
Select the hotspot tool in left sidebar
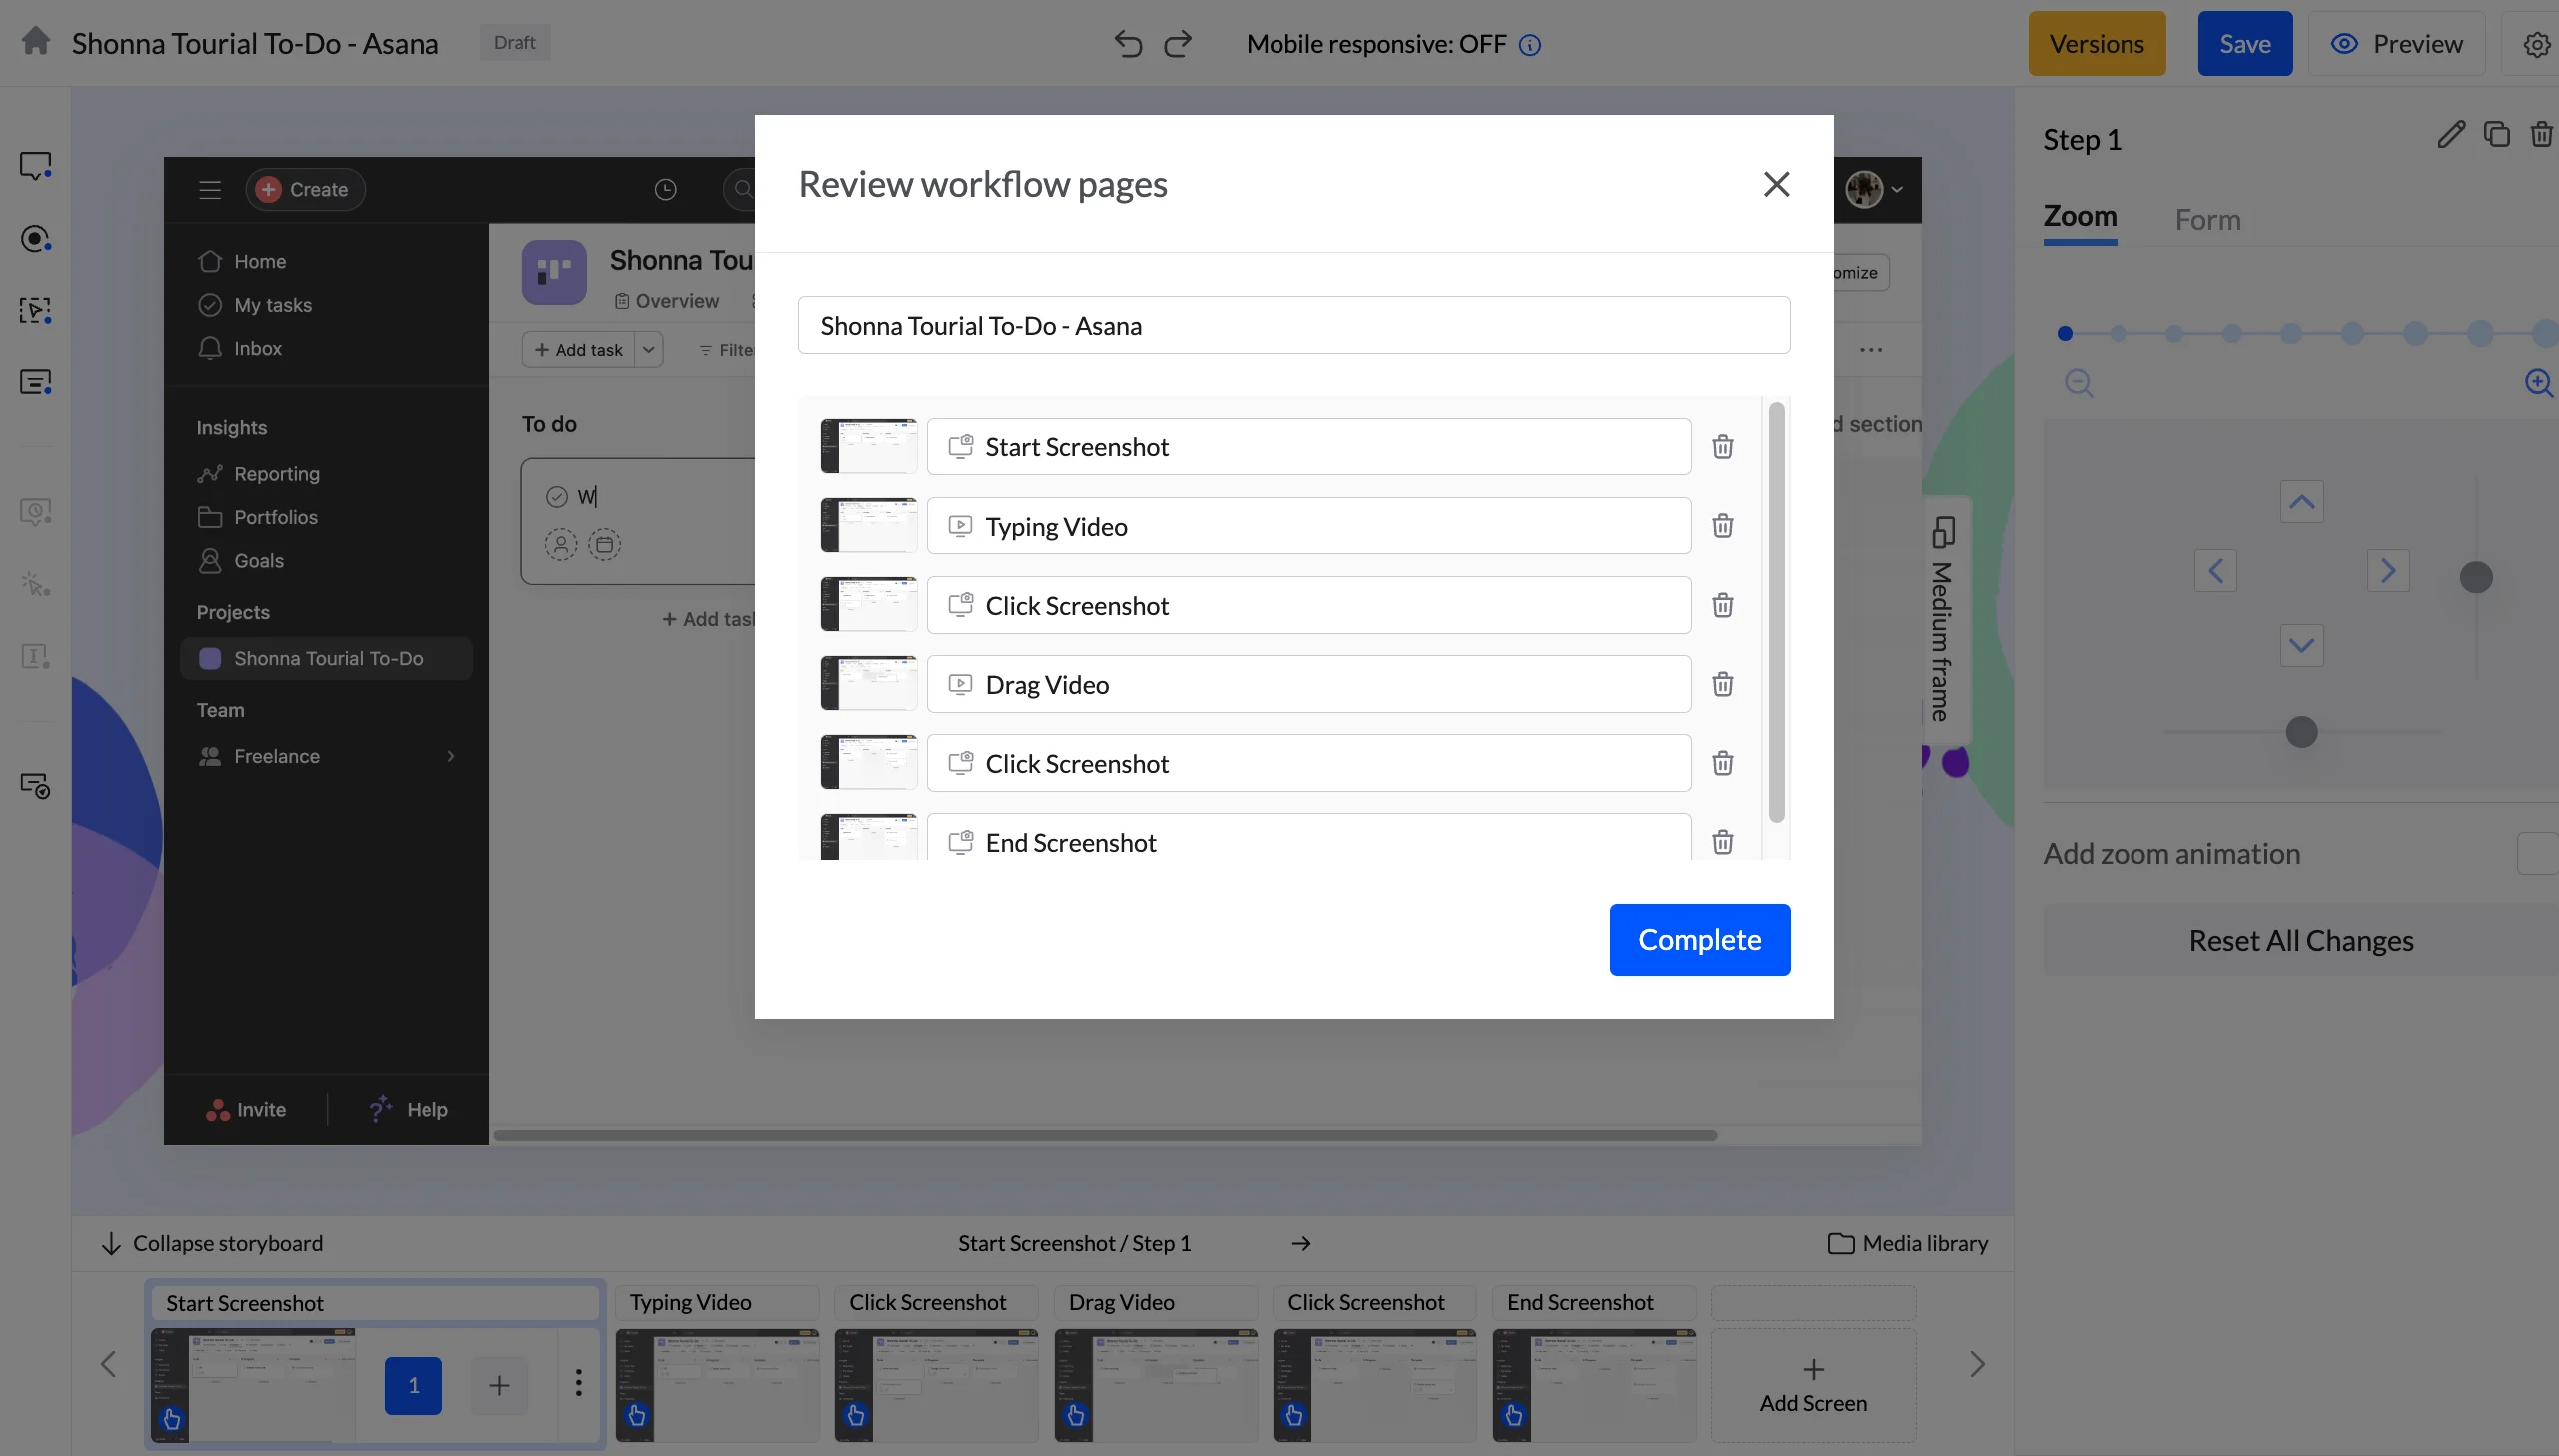[36, 239]
